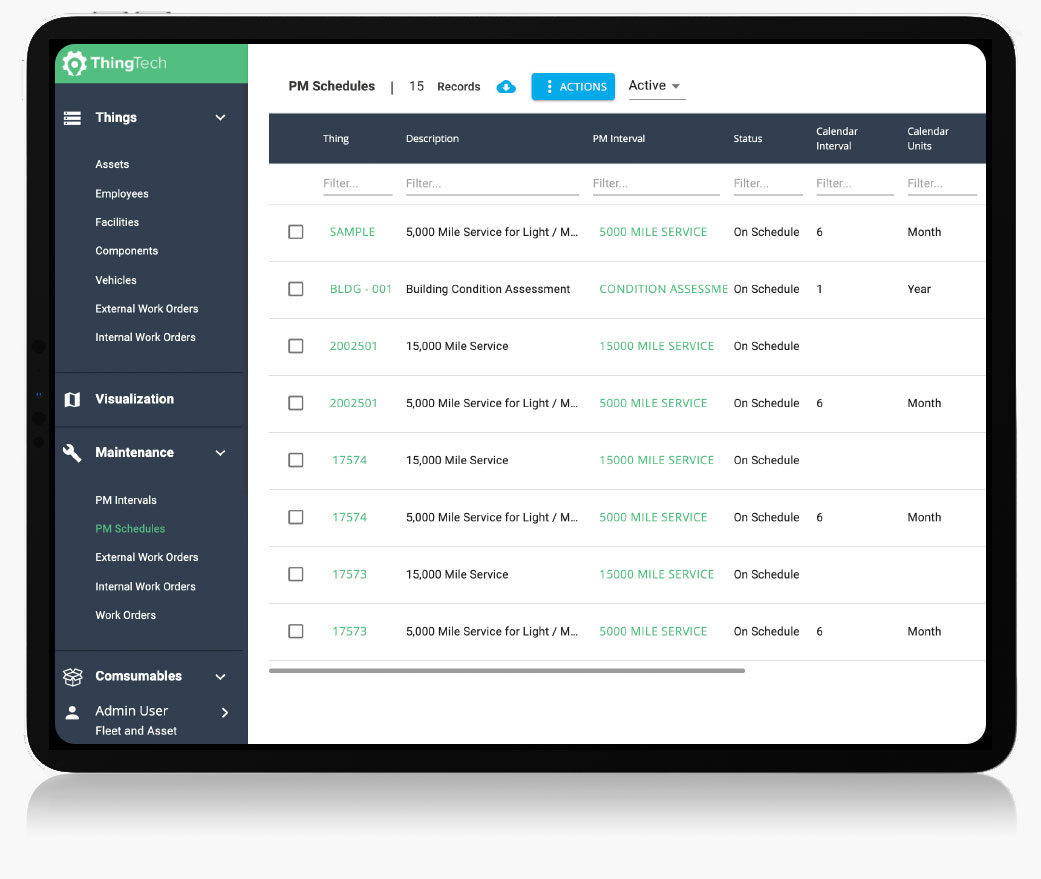Open Work Orders under Maintenance
This screenshot has width=1041, height=879.
[125, 615]
